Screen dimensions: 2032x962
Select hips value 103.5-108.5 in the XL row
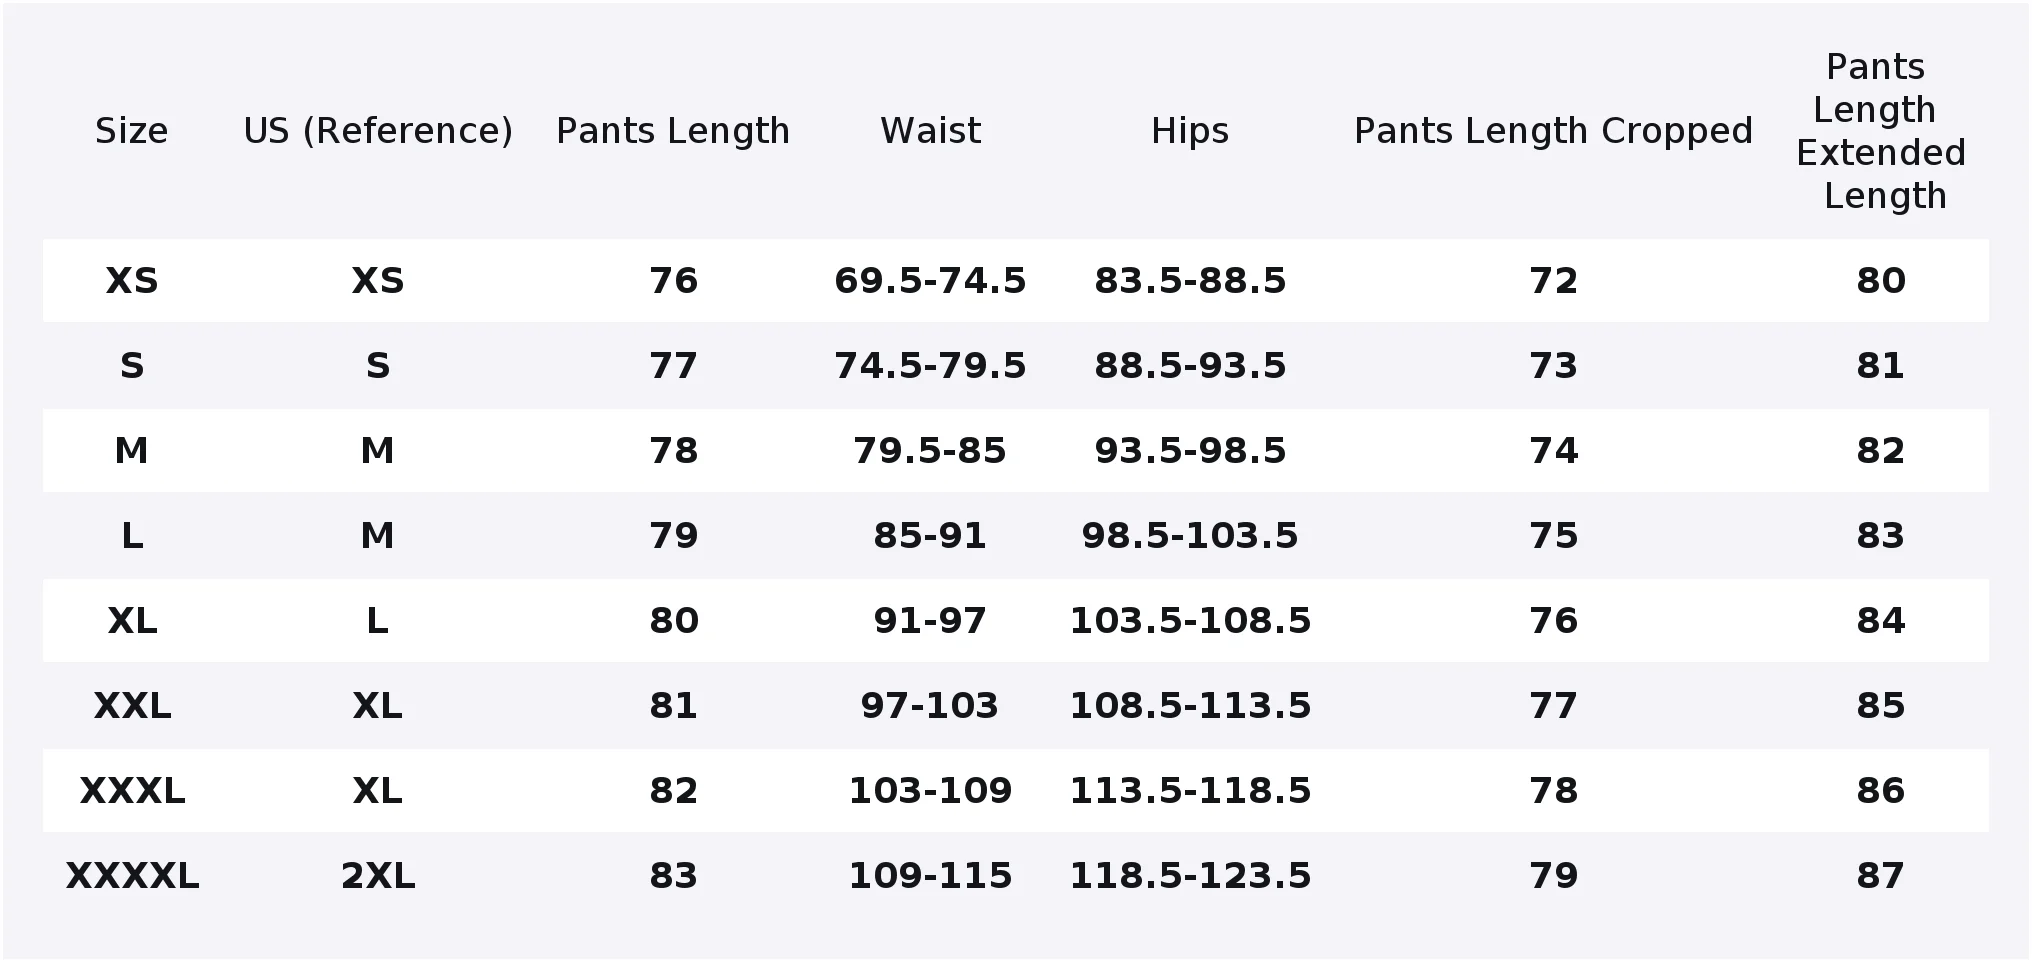click(x=1190, y=621)
